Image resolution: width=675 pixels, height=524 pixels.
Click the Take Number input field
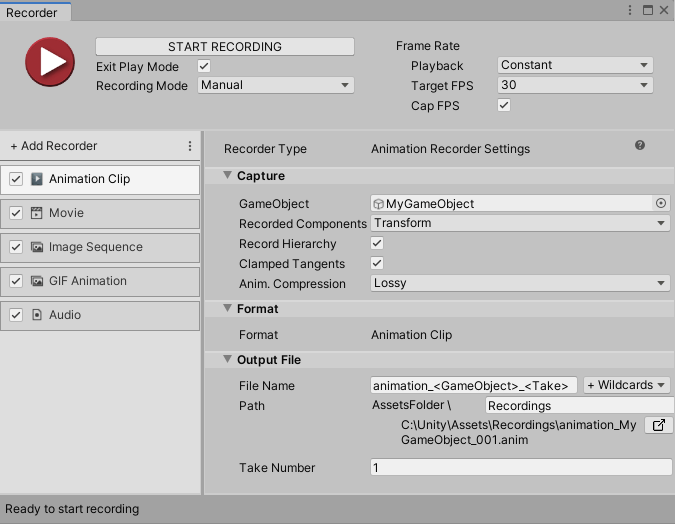pos(521,467)
